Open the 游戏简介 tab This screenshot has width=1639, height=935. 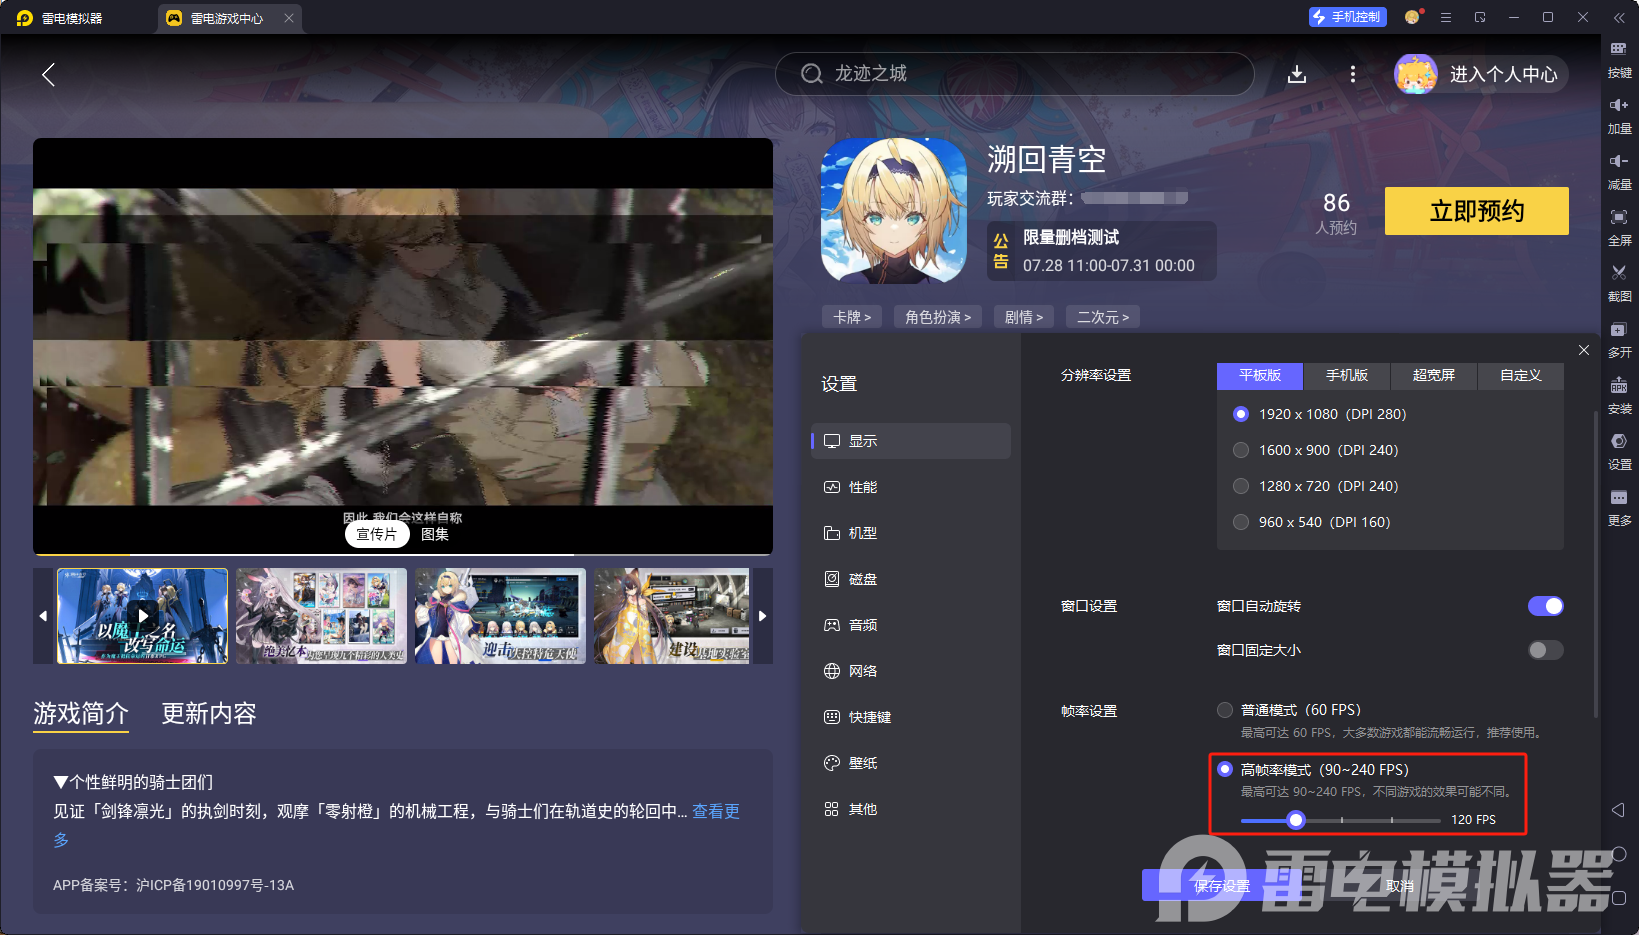point(81,714)
